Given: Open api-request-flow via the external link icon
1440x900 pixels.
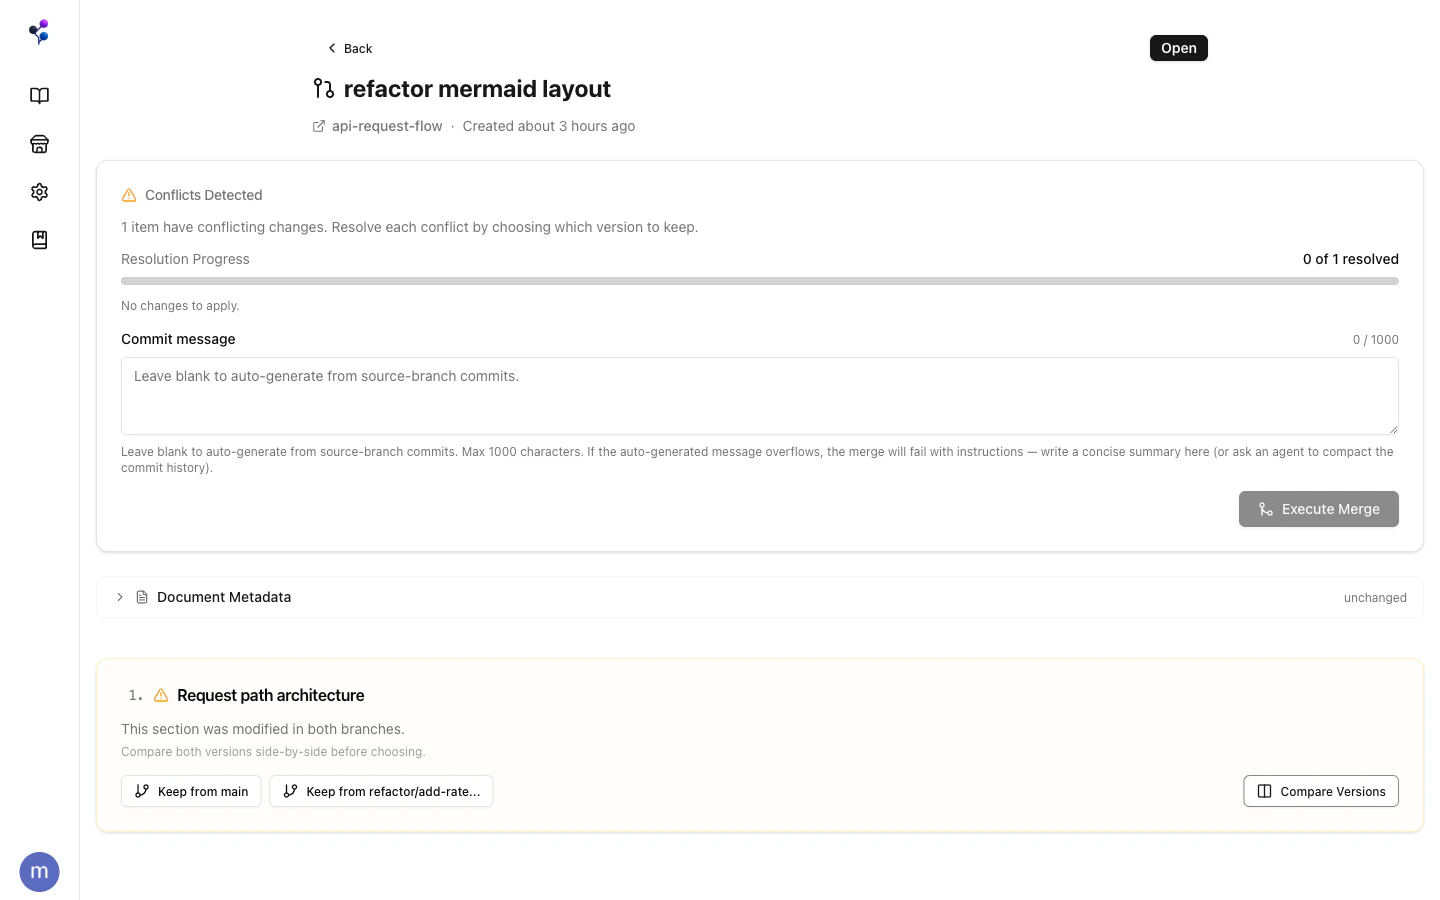Looking at the screenshot, I should pyautogui.click(x=318, y=125).
